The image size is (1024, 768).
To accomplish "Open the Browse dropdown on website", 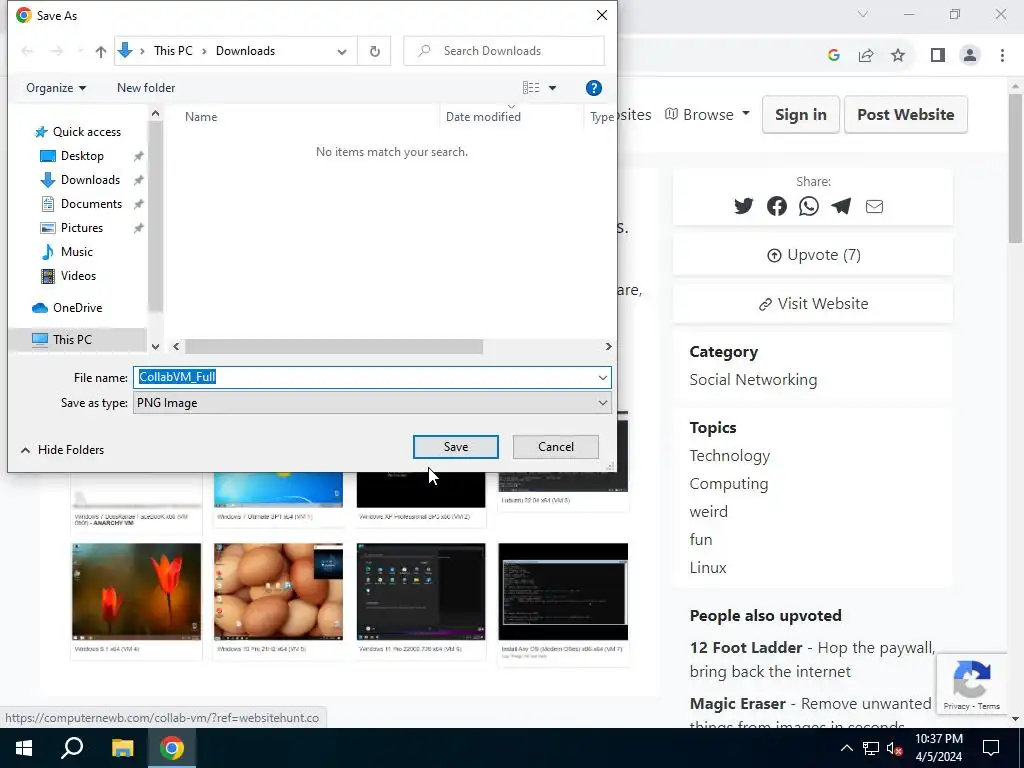I will pyautogui.click(x=707, y=115).
